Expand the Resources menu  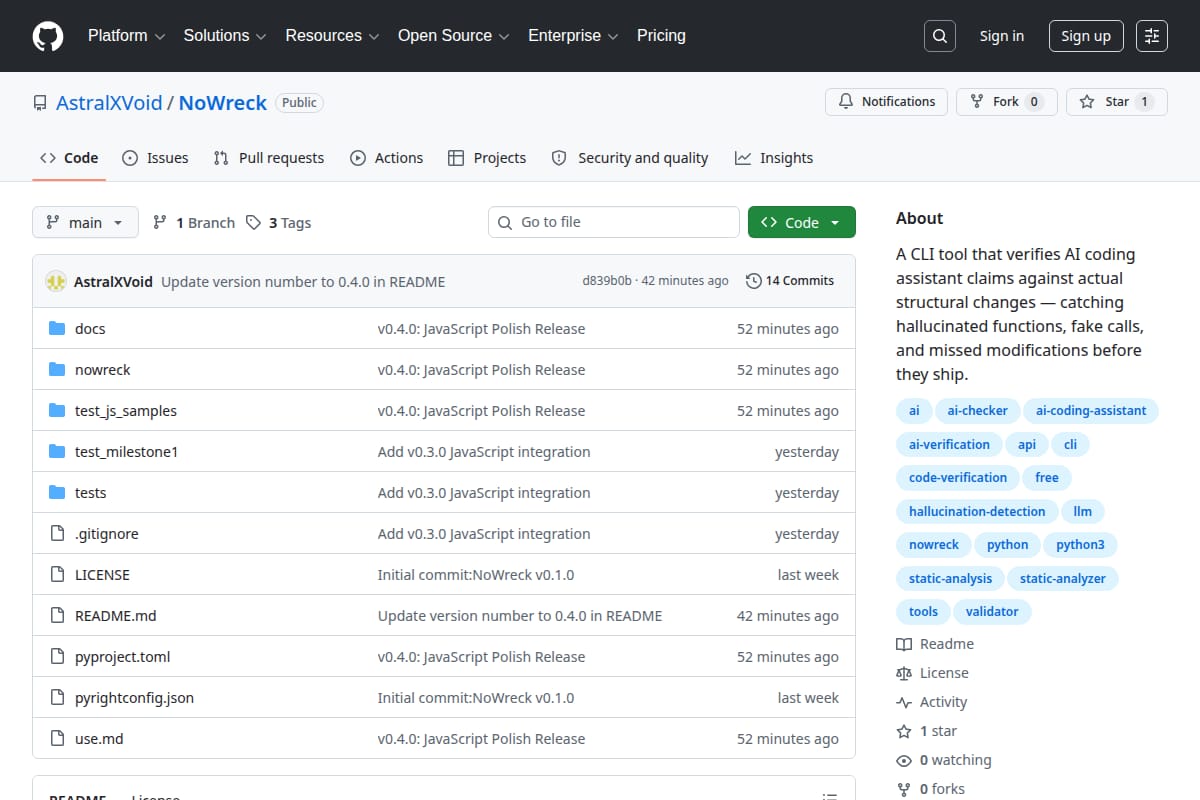coord(332,36)
